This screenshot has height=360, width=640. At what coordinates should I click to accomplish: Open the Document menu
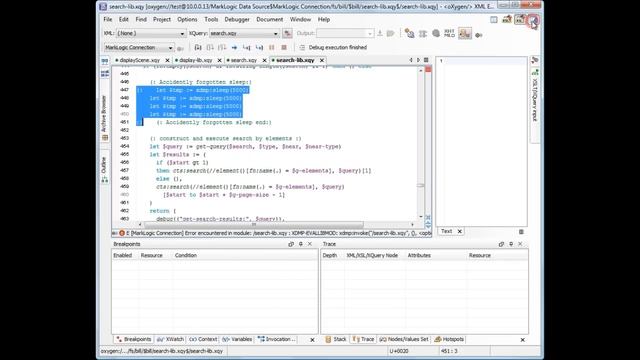(269, 19)
